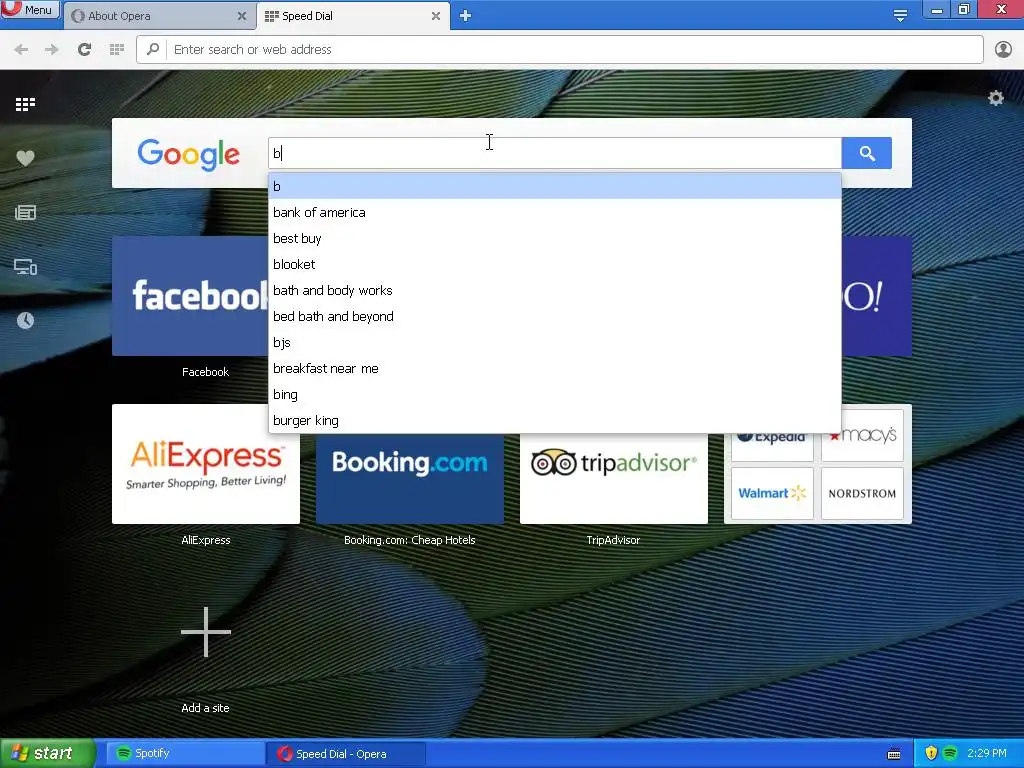Open the Opera Menu button
This screenshot has width=1024, height=768.
click(x=30, y=9)
